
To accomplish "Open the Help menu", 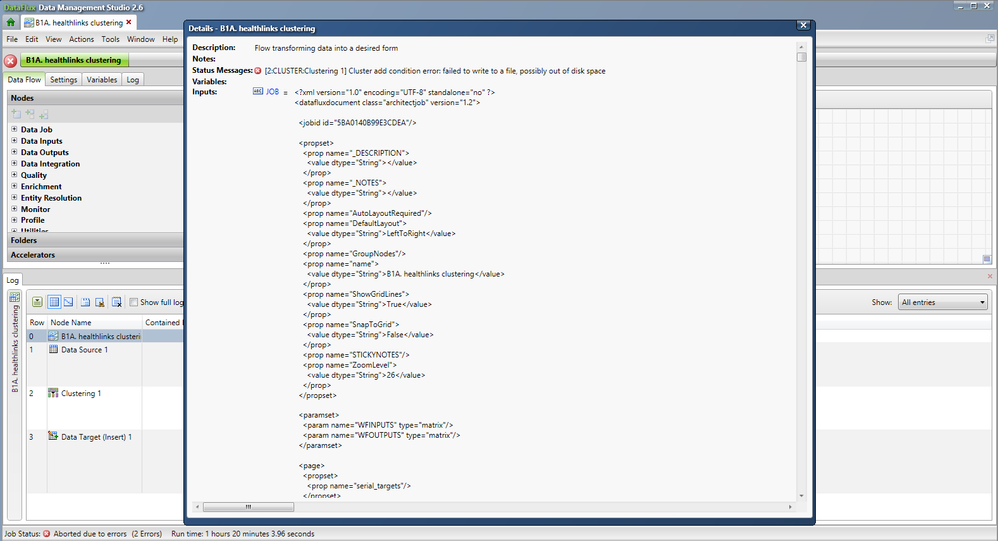I will coord(170,39).
